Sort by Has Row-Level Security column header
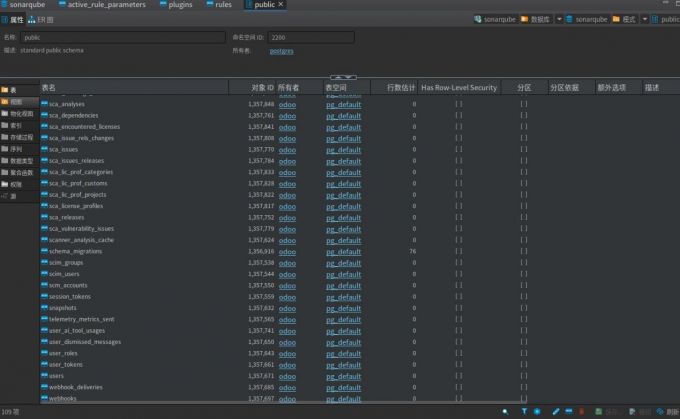 pos(459,88)
